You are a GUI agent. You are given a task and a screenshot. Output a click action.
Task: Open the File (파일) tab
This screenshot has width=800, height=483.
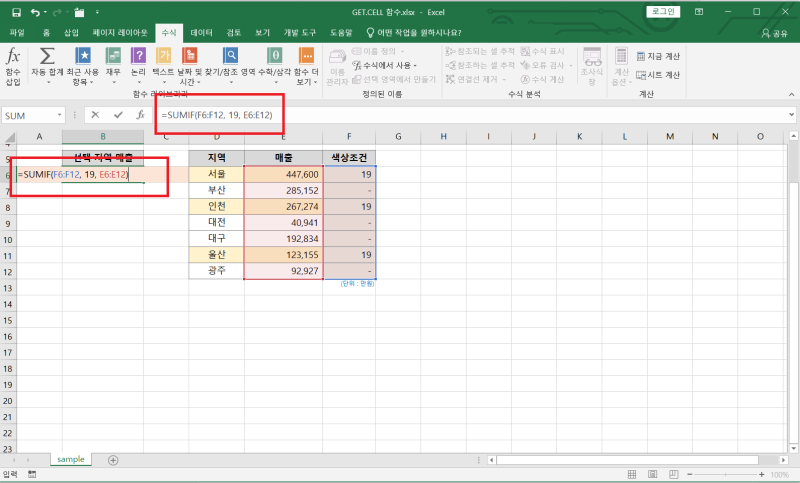[x=17, y=33]
